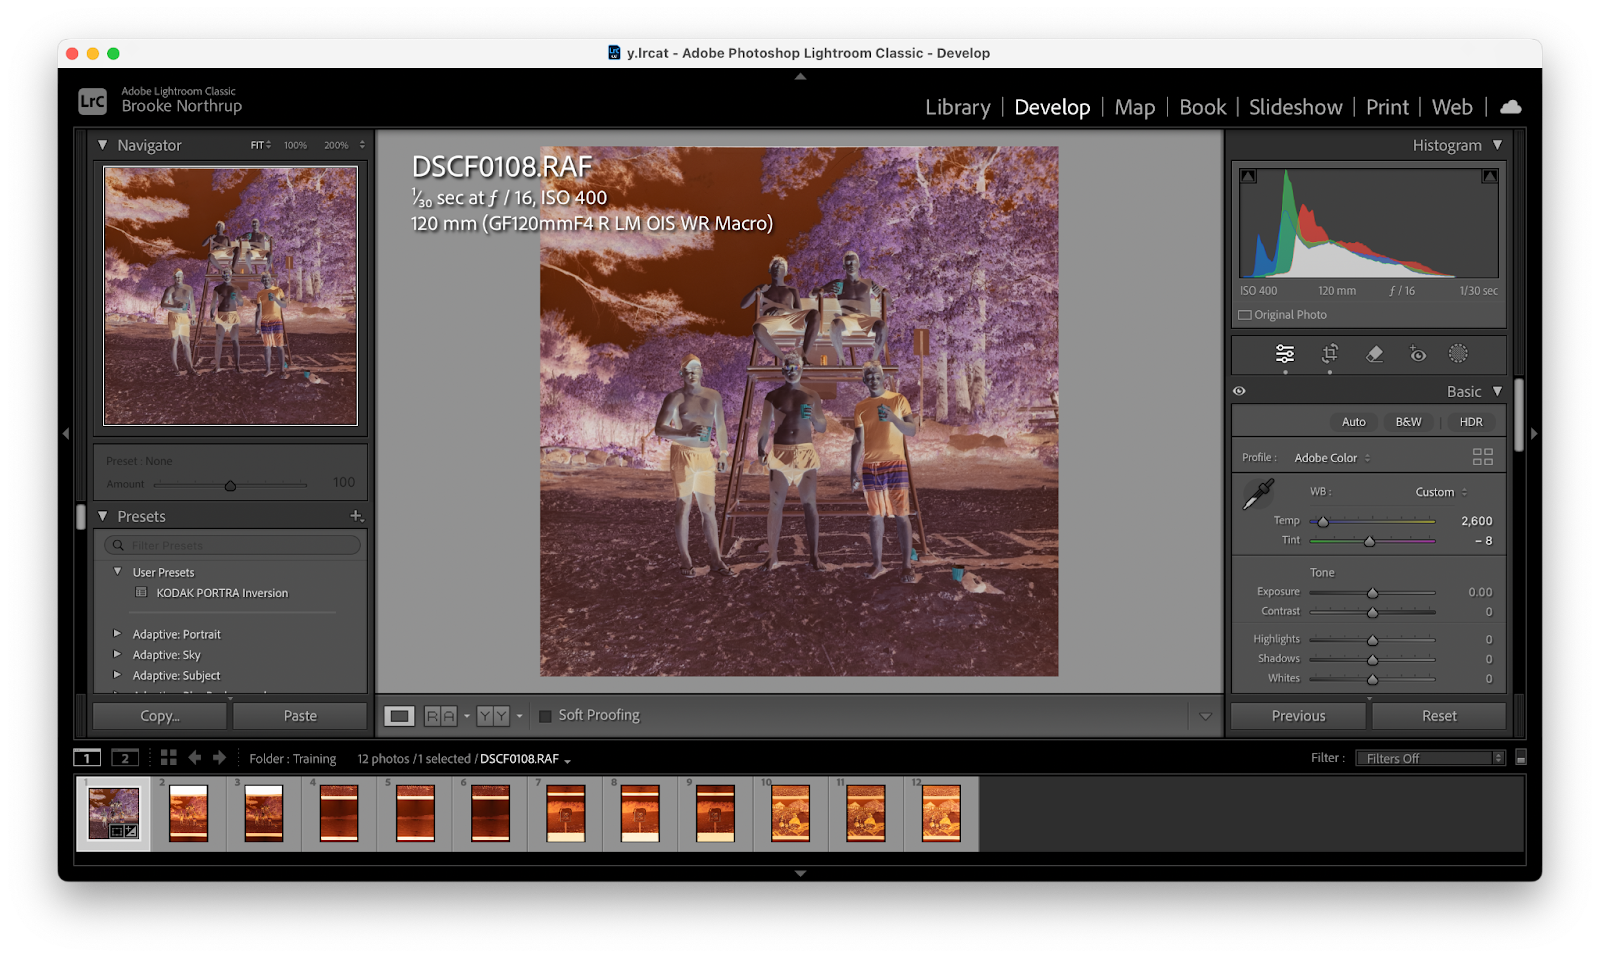Apply KODAK PORTRA Inversion preset
Viewport: 1600px width, 958px height.
click(222, 593)
